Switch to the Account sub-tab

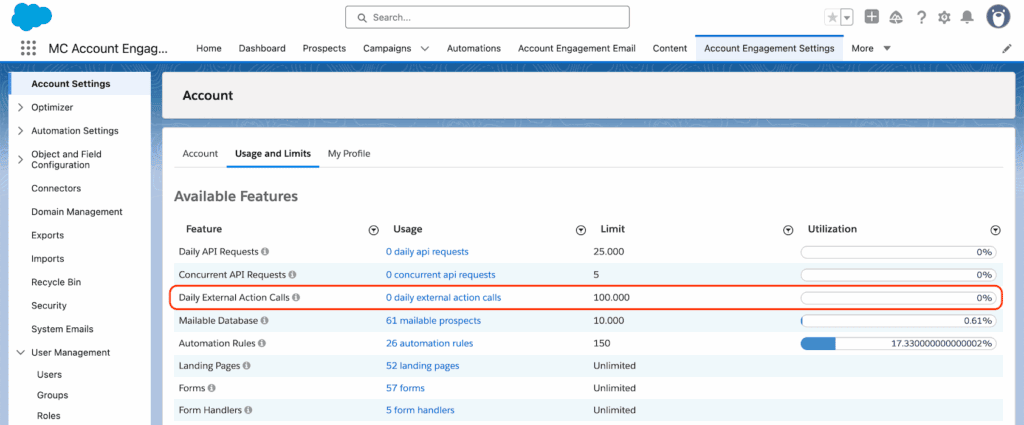point(200,153)
